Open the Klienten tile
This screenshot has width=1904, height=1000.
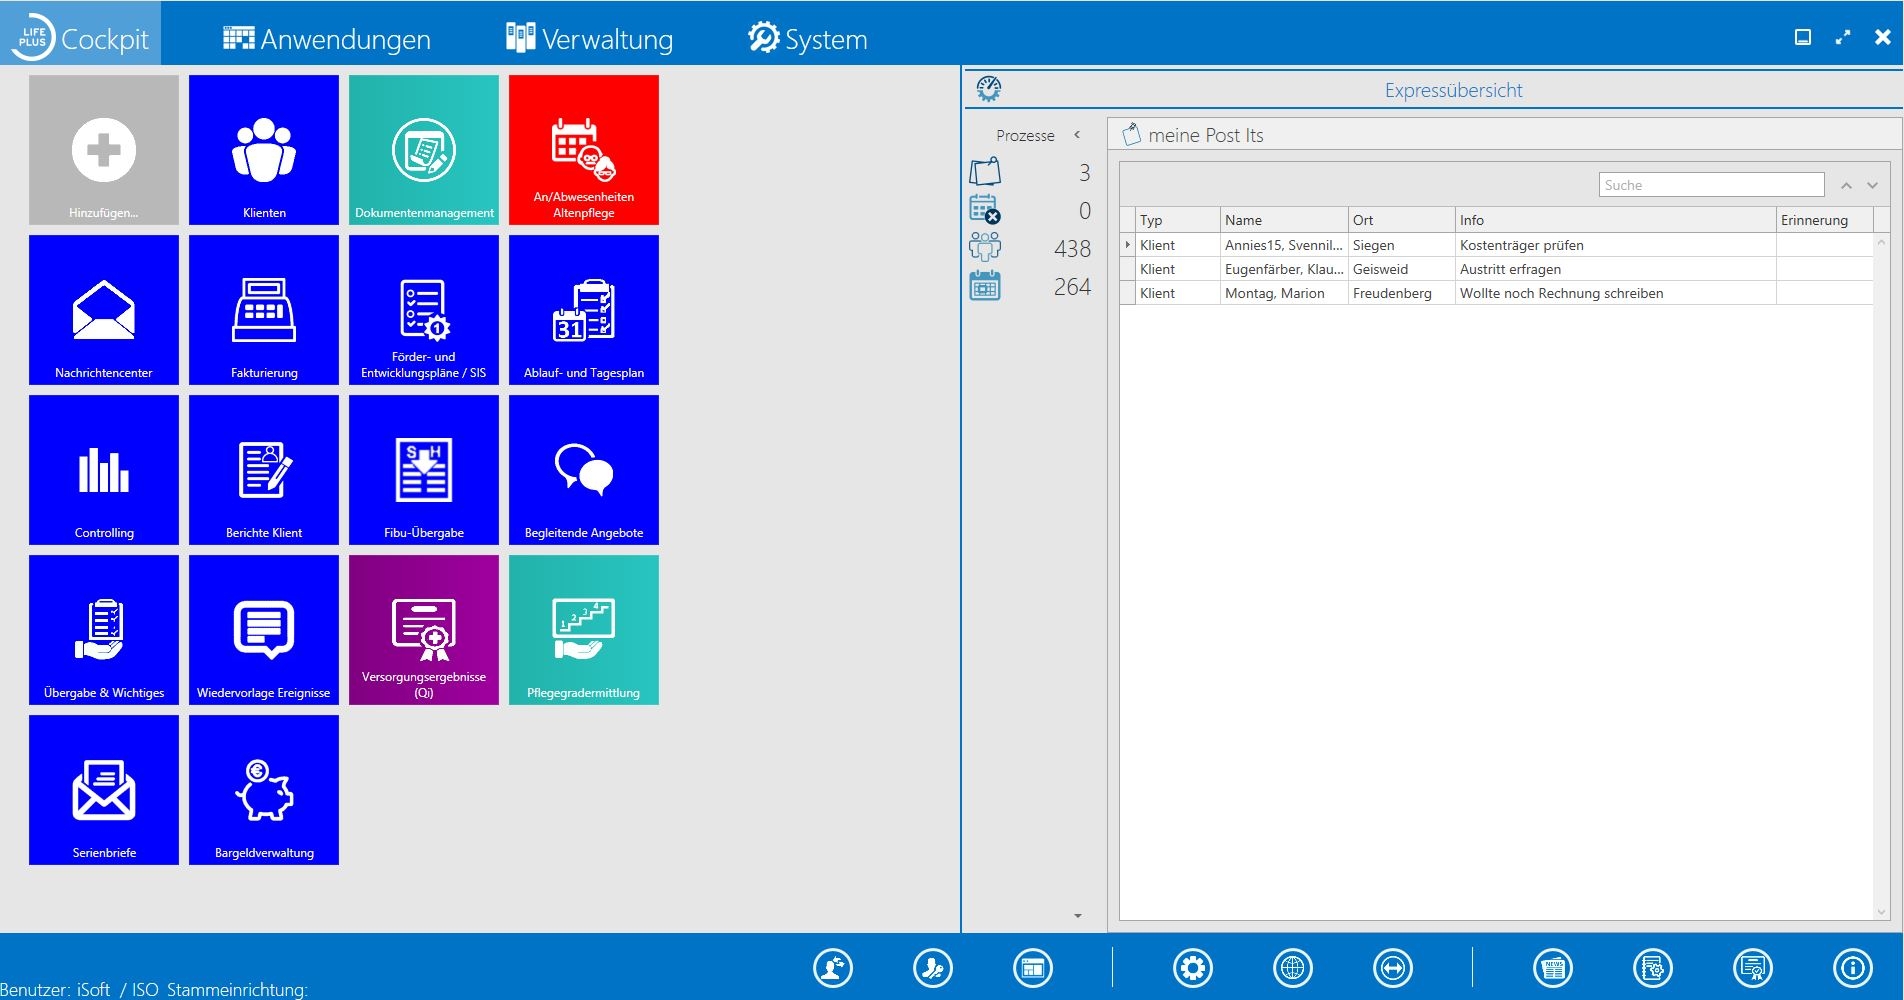pos(264,150)
